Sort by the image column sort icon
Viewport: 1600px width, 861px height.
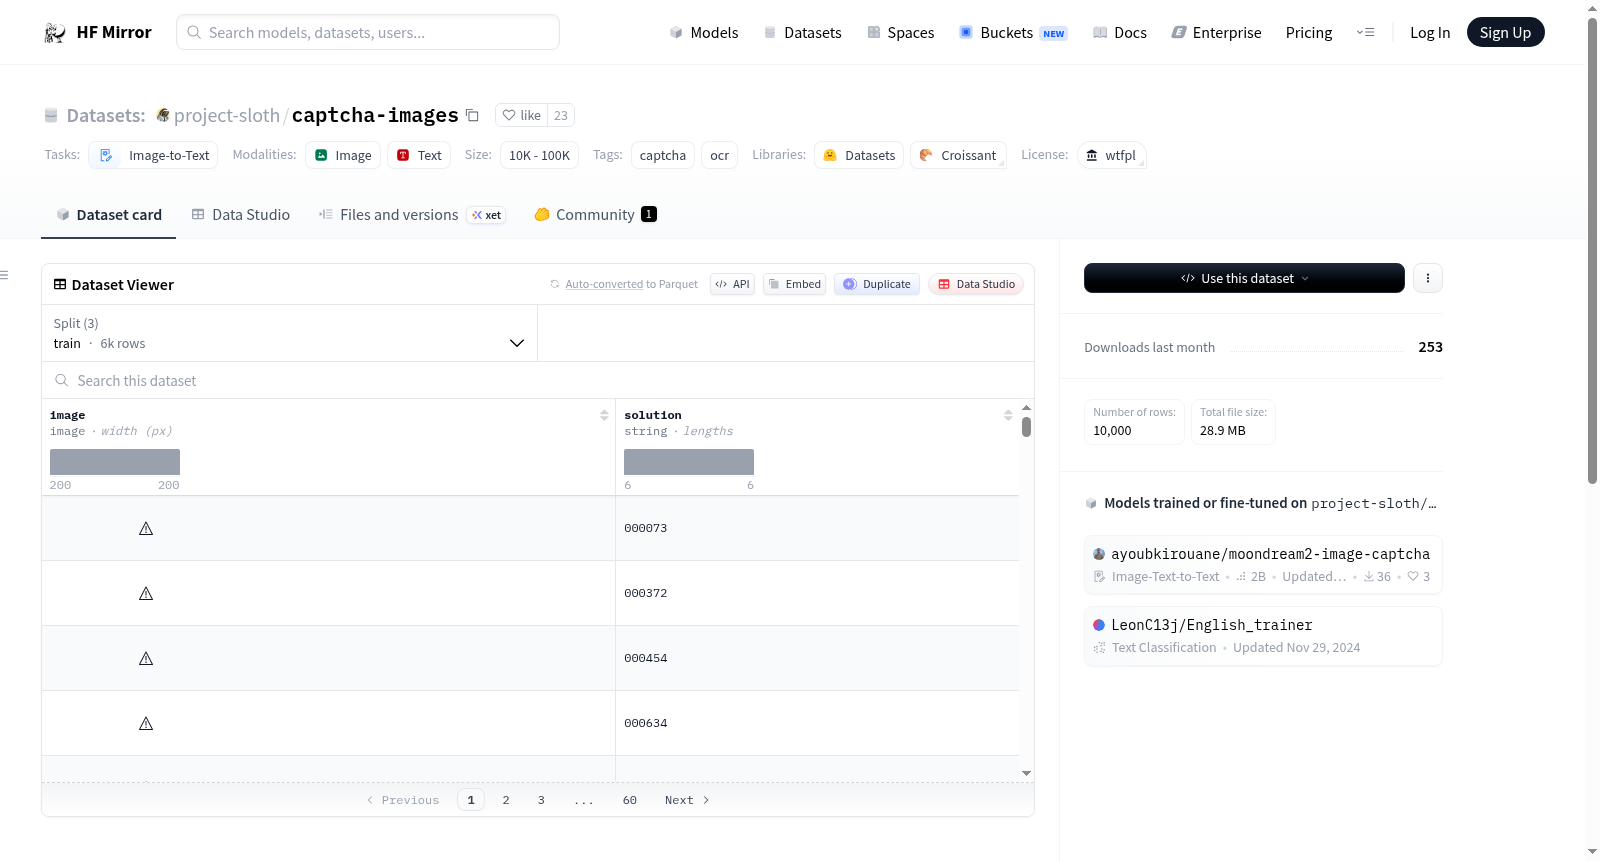[604, 415]
